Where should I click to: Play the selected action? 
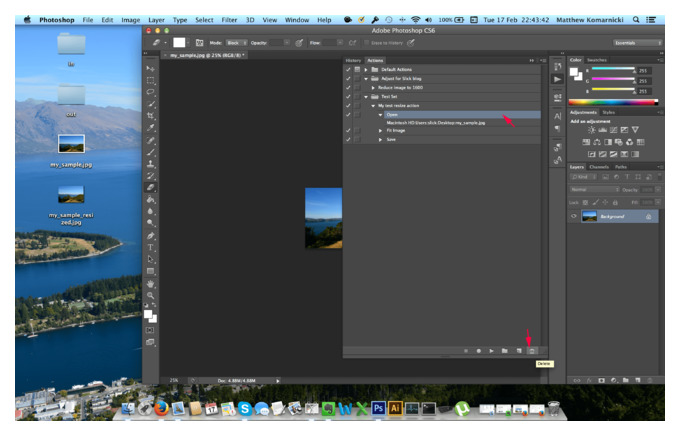coord(491,351)
